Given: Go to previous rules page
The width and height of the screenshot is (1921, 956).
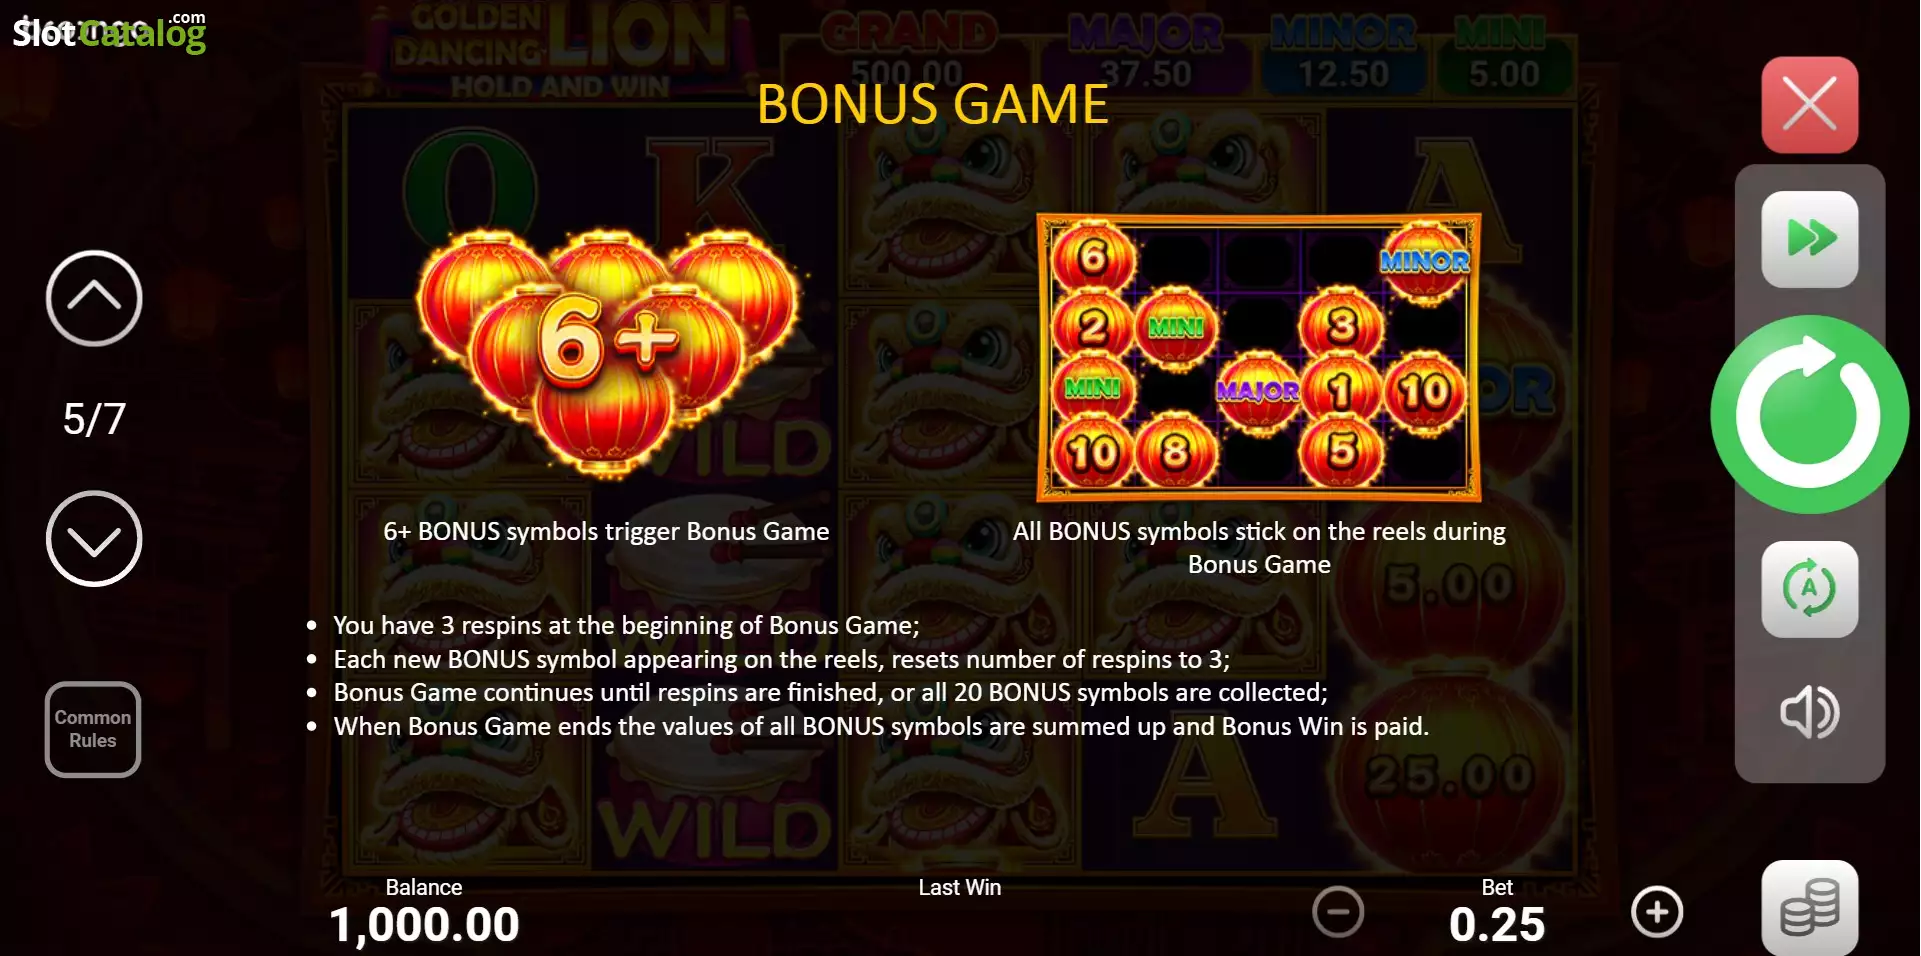Looking at the screenshot, I should coord(94,298).
